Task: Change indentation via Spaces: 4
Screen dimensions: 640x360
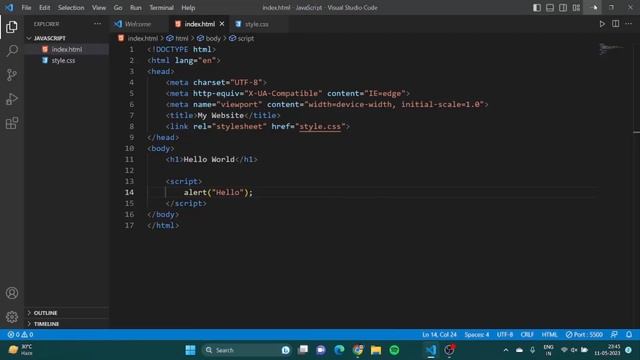Action: (x=477, y=335)
